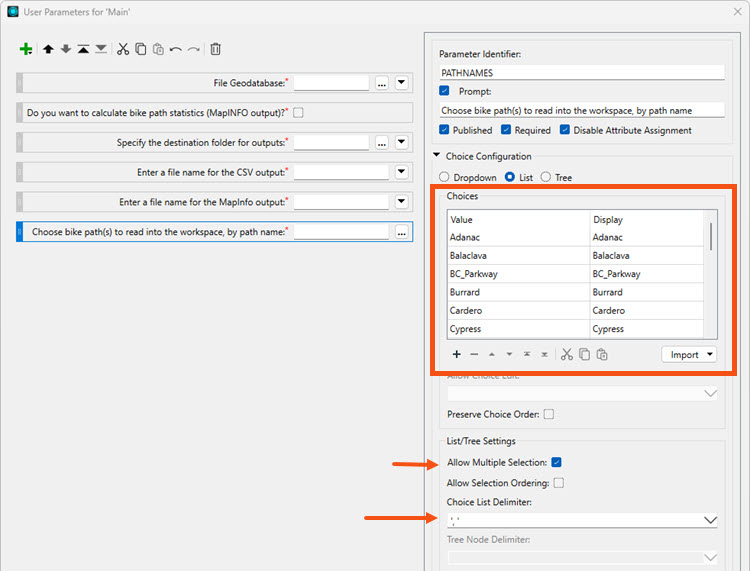750x571 pixels.
Task: Toggle the Prompt checkbox
Action: [444, 90]
